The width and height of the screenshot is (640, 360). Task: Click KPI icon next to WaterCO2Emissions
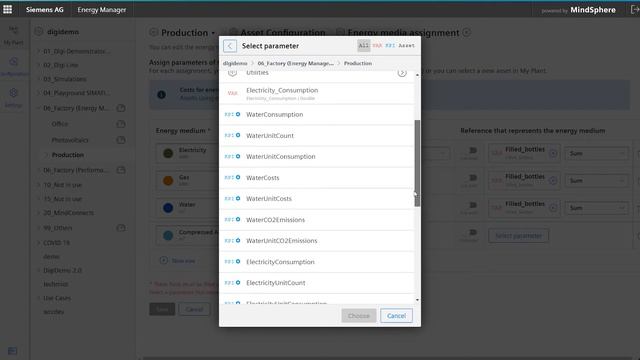[232, 220]
